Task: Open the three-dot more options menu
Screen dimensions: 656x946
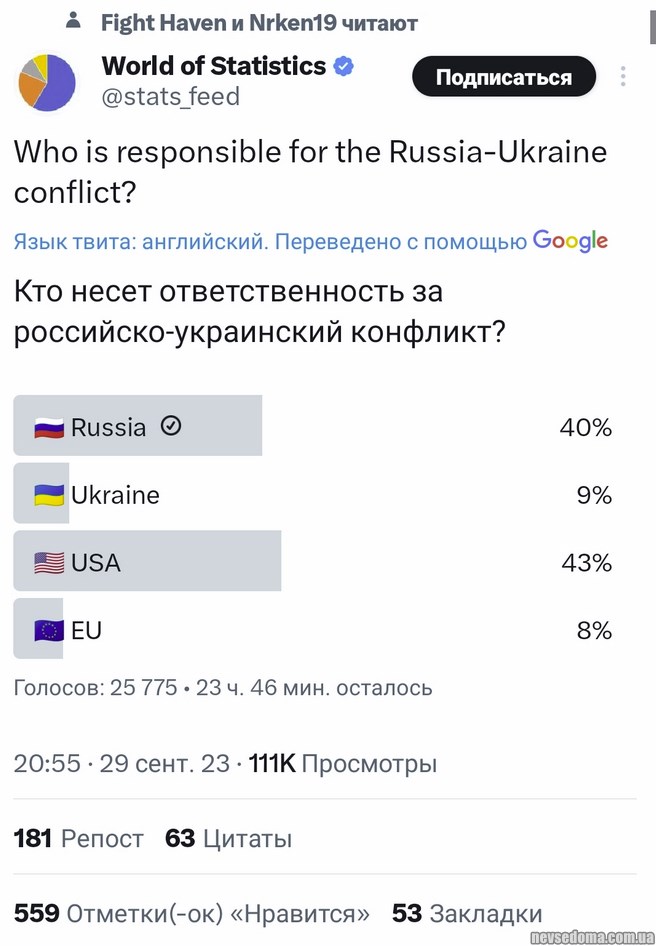Action: (623, 77)
